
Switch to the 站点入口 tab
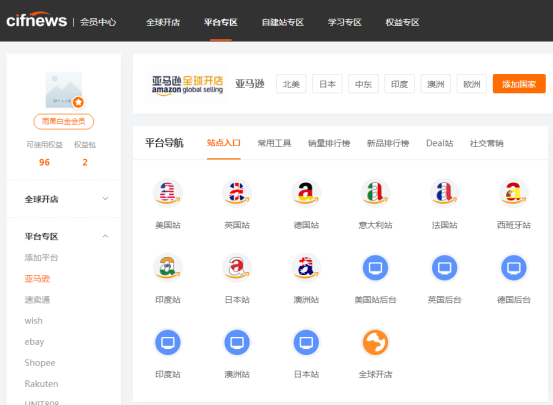click(224, 143)
